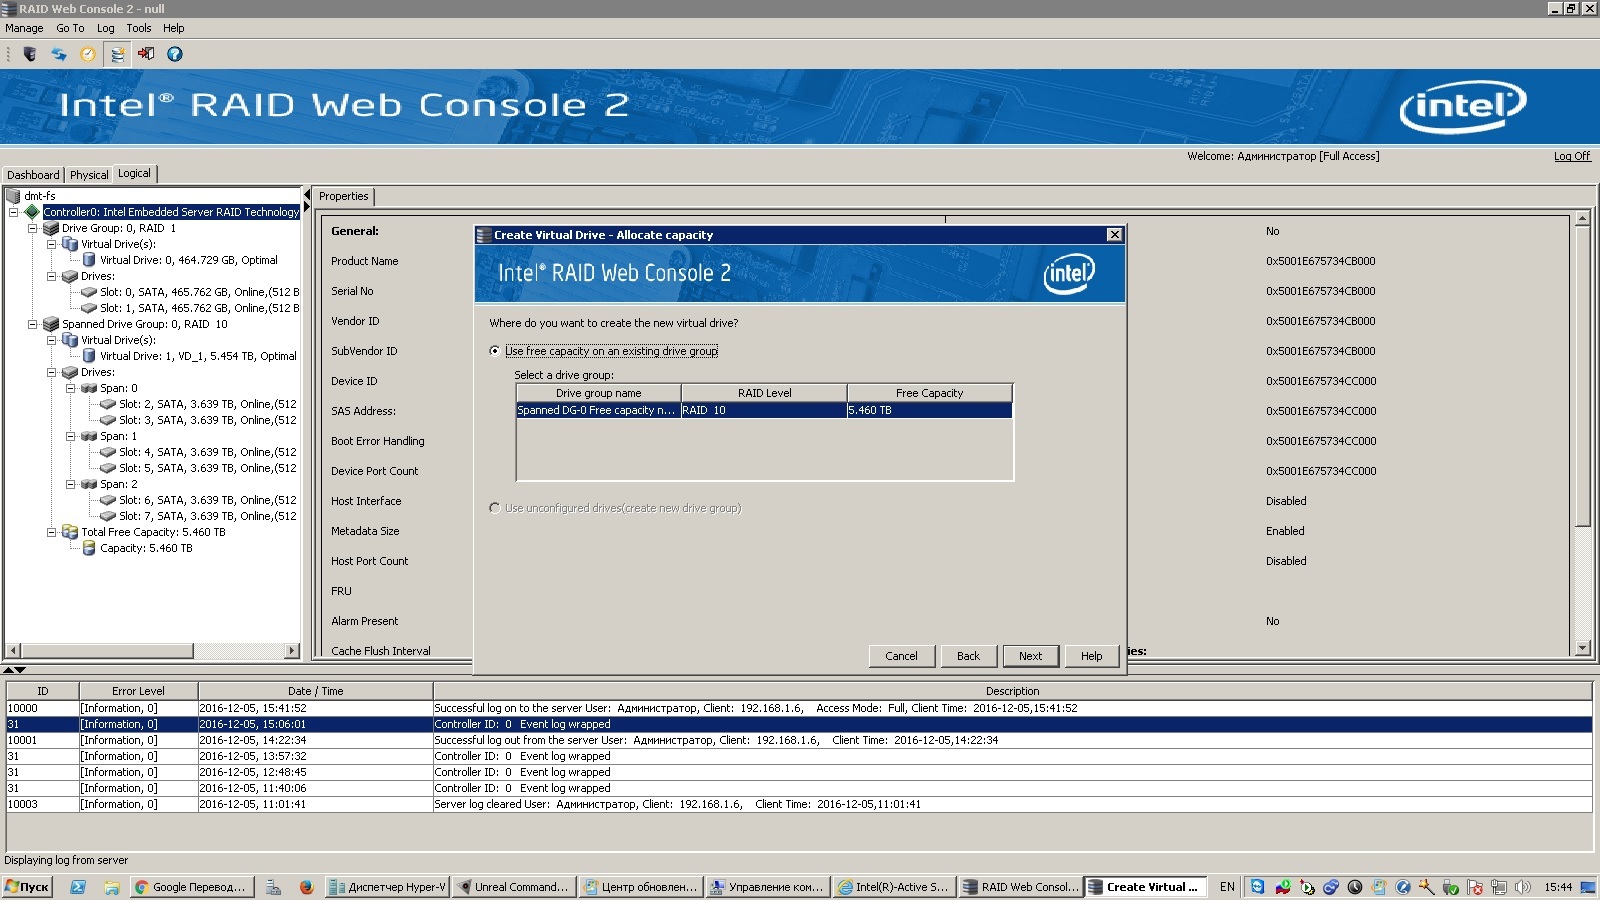Click the volume speaker tray icon
The image size is (1600, 900).
click(1523, 887)
